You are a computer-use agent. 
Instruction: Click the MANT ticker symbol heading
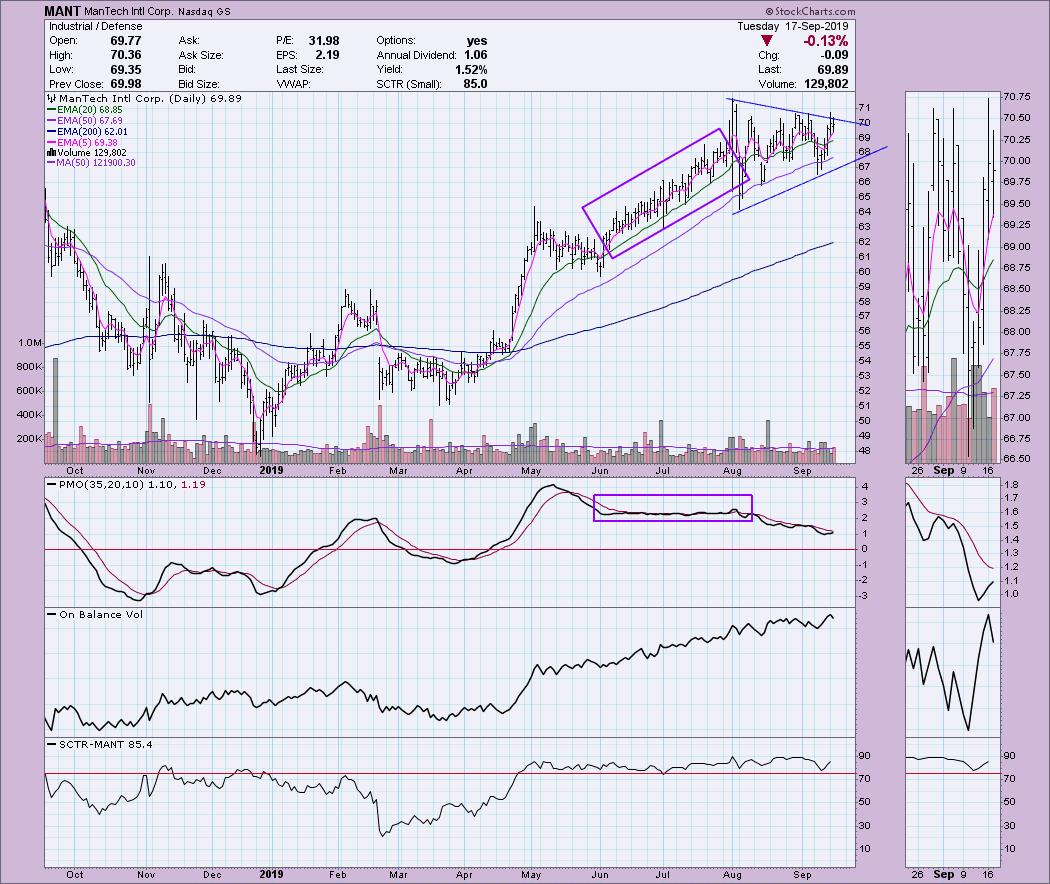[x=62, y=11]
